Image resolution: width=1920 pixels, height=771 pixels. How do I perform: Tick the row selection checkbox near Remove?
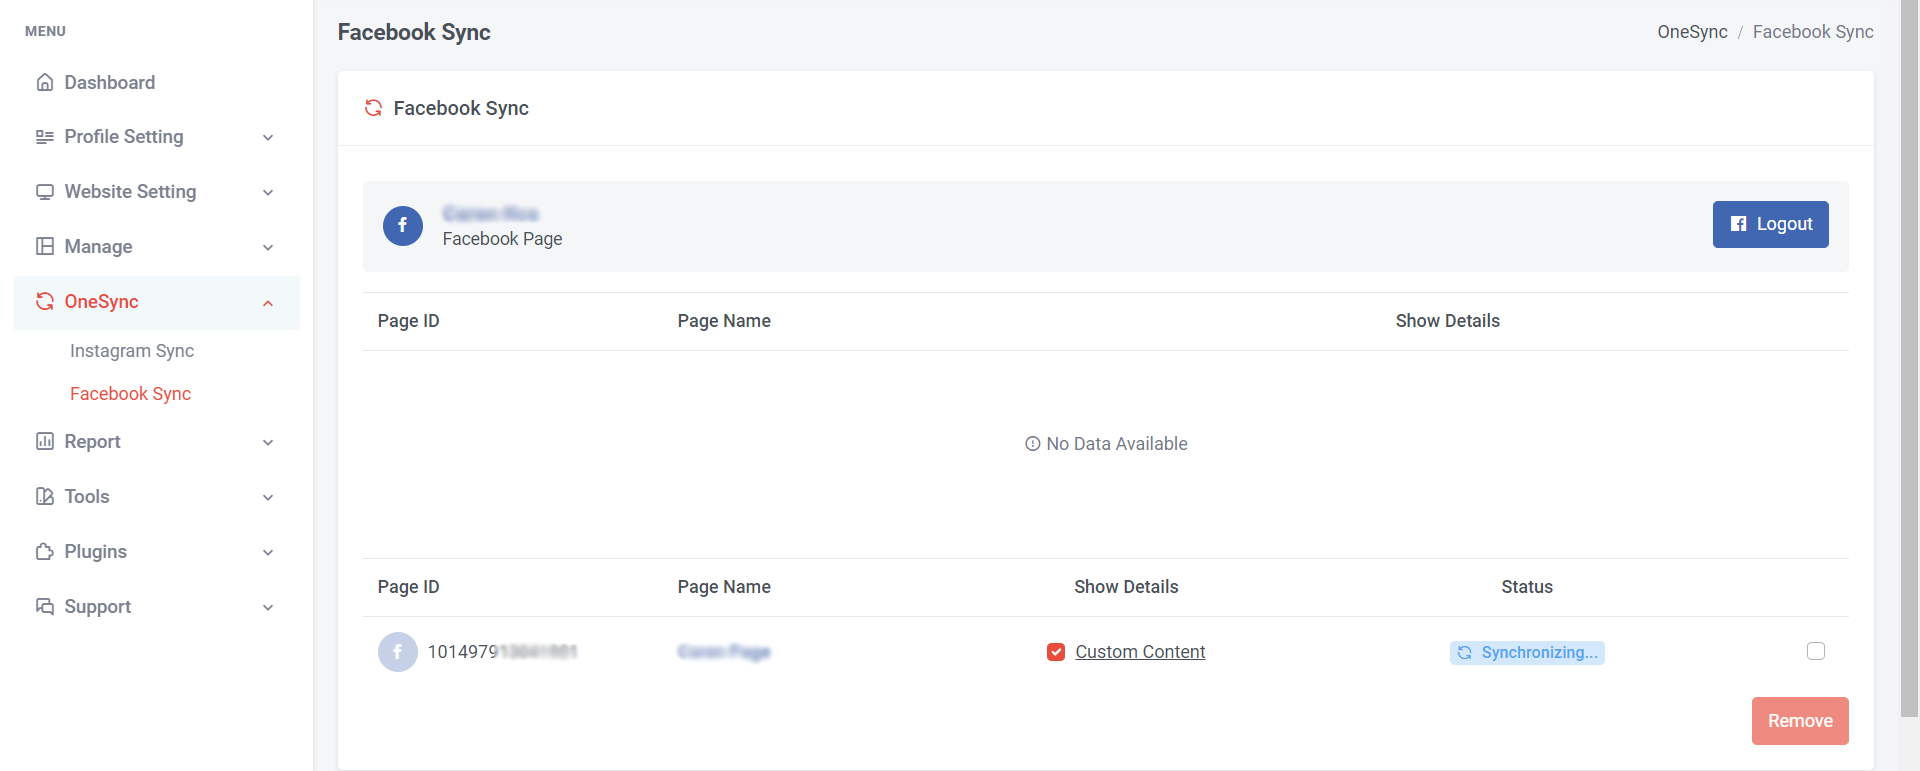click(1816, 651)
